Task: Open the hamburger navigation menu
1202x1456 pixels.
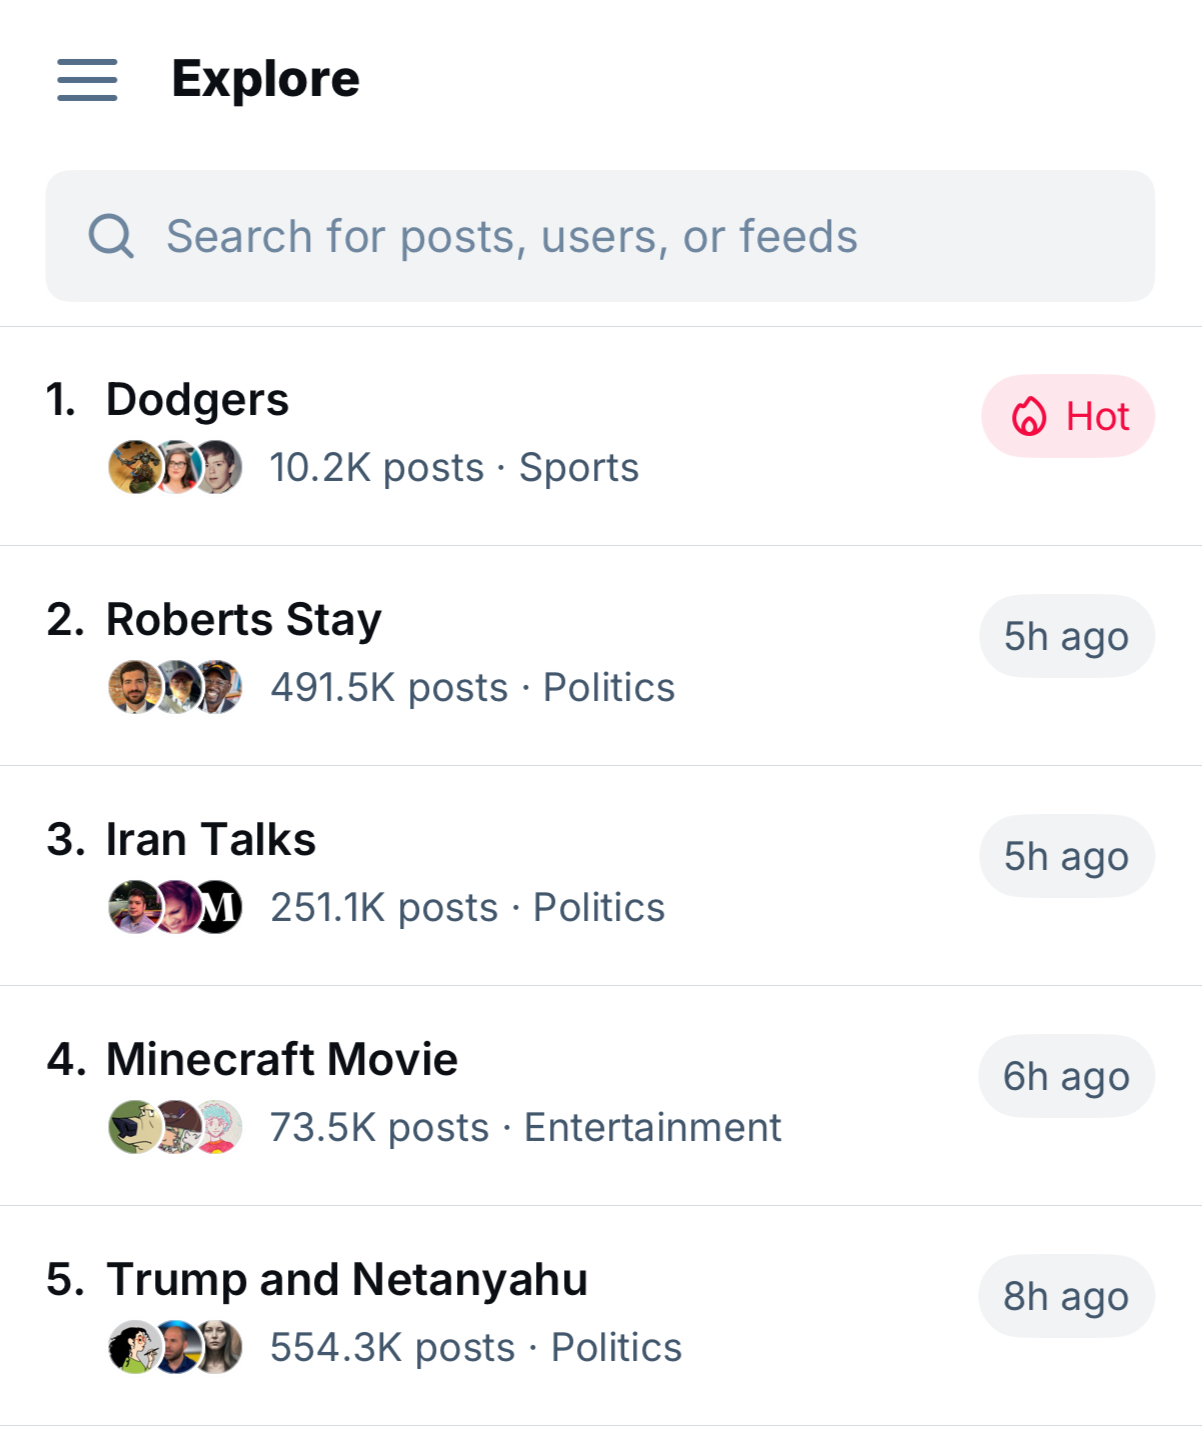Action: (87, 80)
